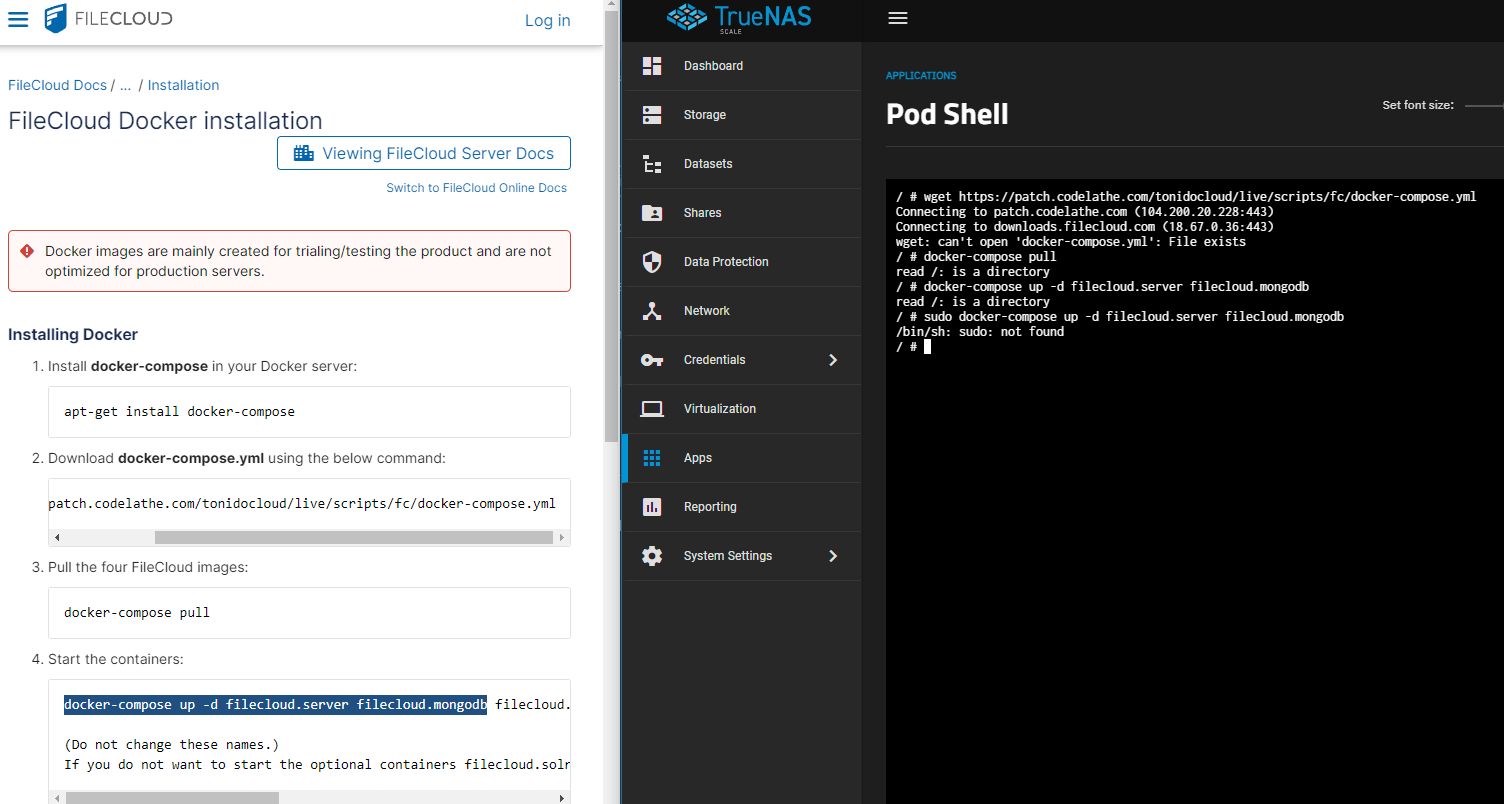1504x804 pixels.
Task: Click the Log in link
Action: [547, 20]
